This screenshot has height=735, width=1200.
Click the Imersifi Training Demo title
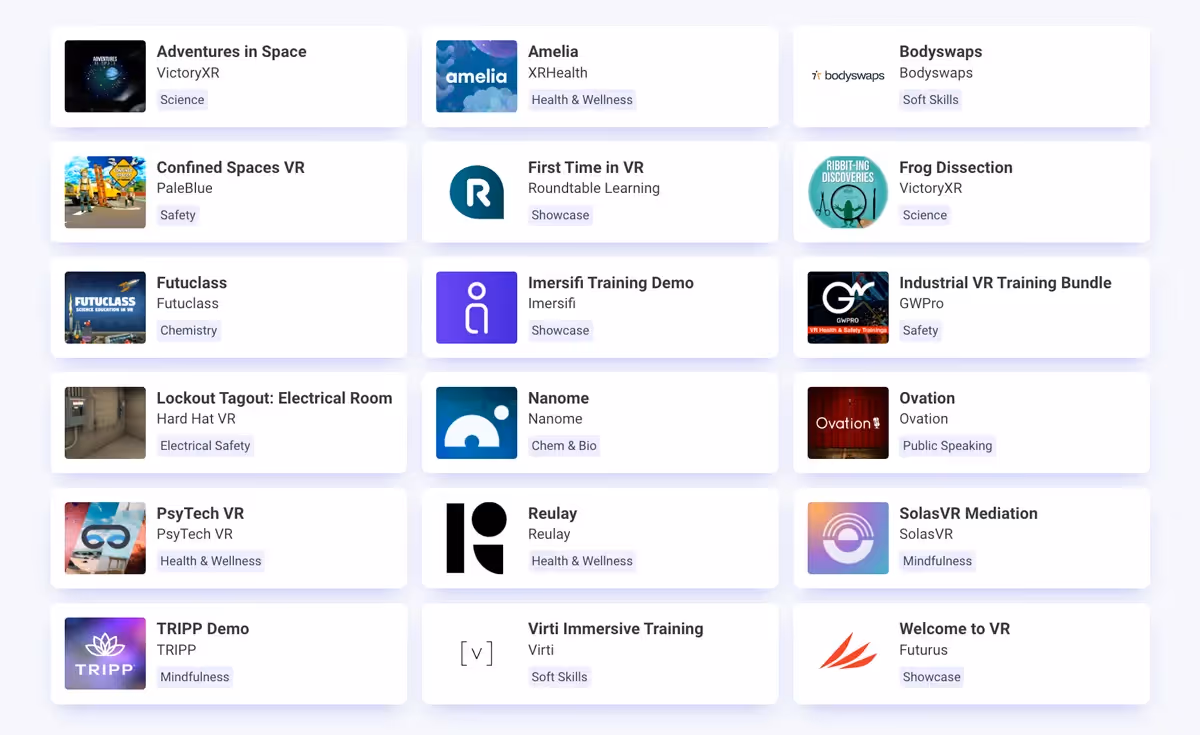tap(611, 283)
